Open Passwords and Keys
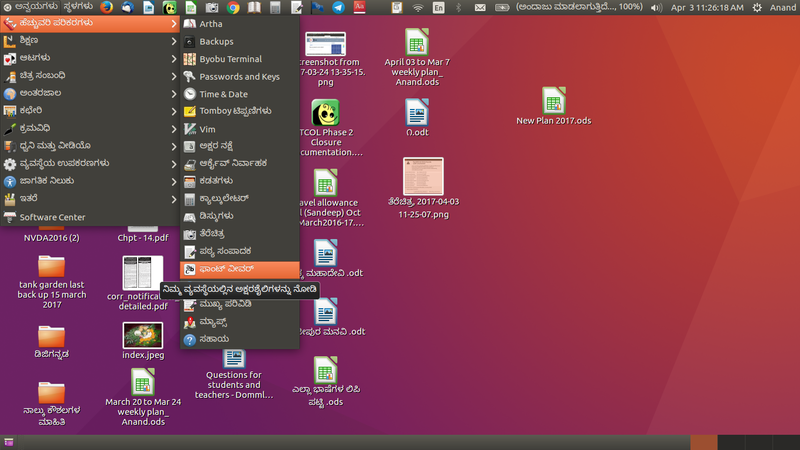This screenshot has height=450, width=800. [x=240, y=77]
